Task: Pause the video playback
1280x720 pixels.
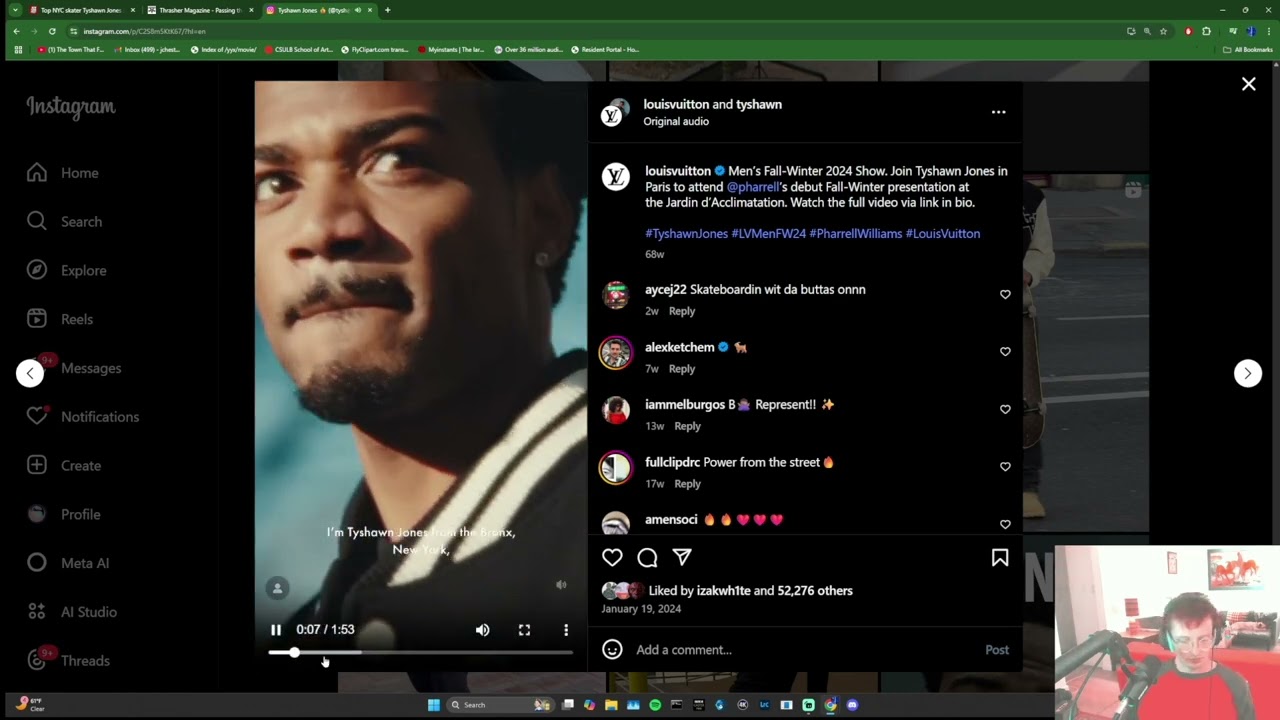Action: [276, 630]
